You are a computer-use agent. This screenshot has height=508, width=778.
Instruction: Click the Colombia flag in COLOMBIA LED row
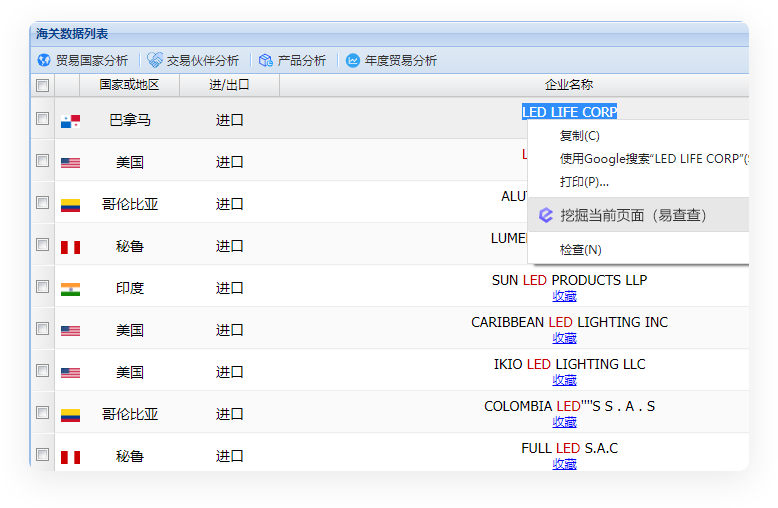click(70, 415)
